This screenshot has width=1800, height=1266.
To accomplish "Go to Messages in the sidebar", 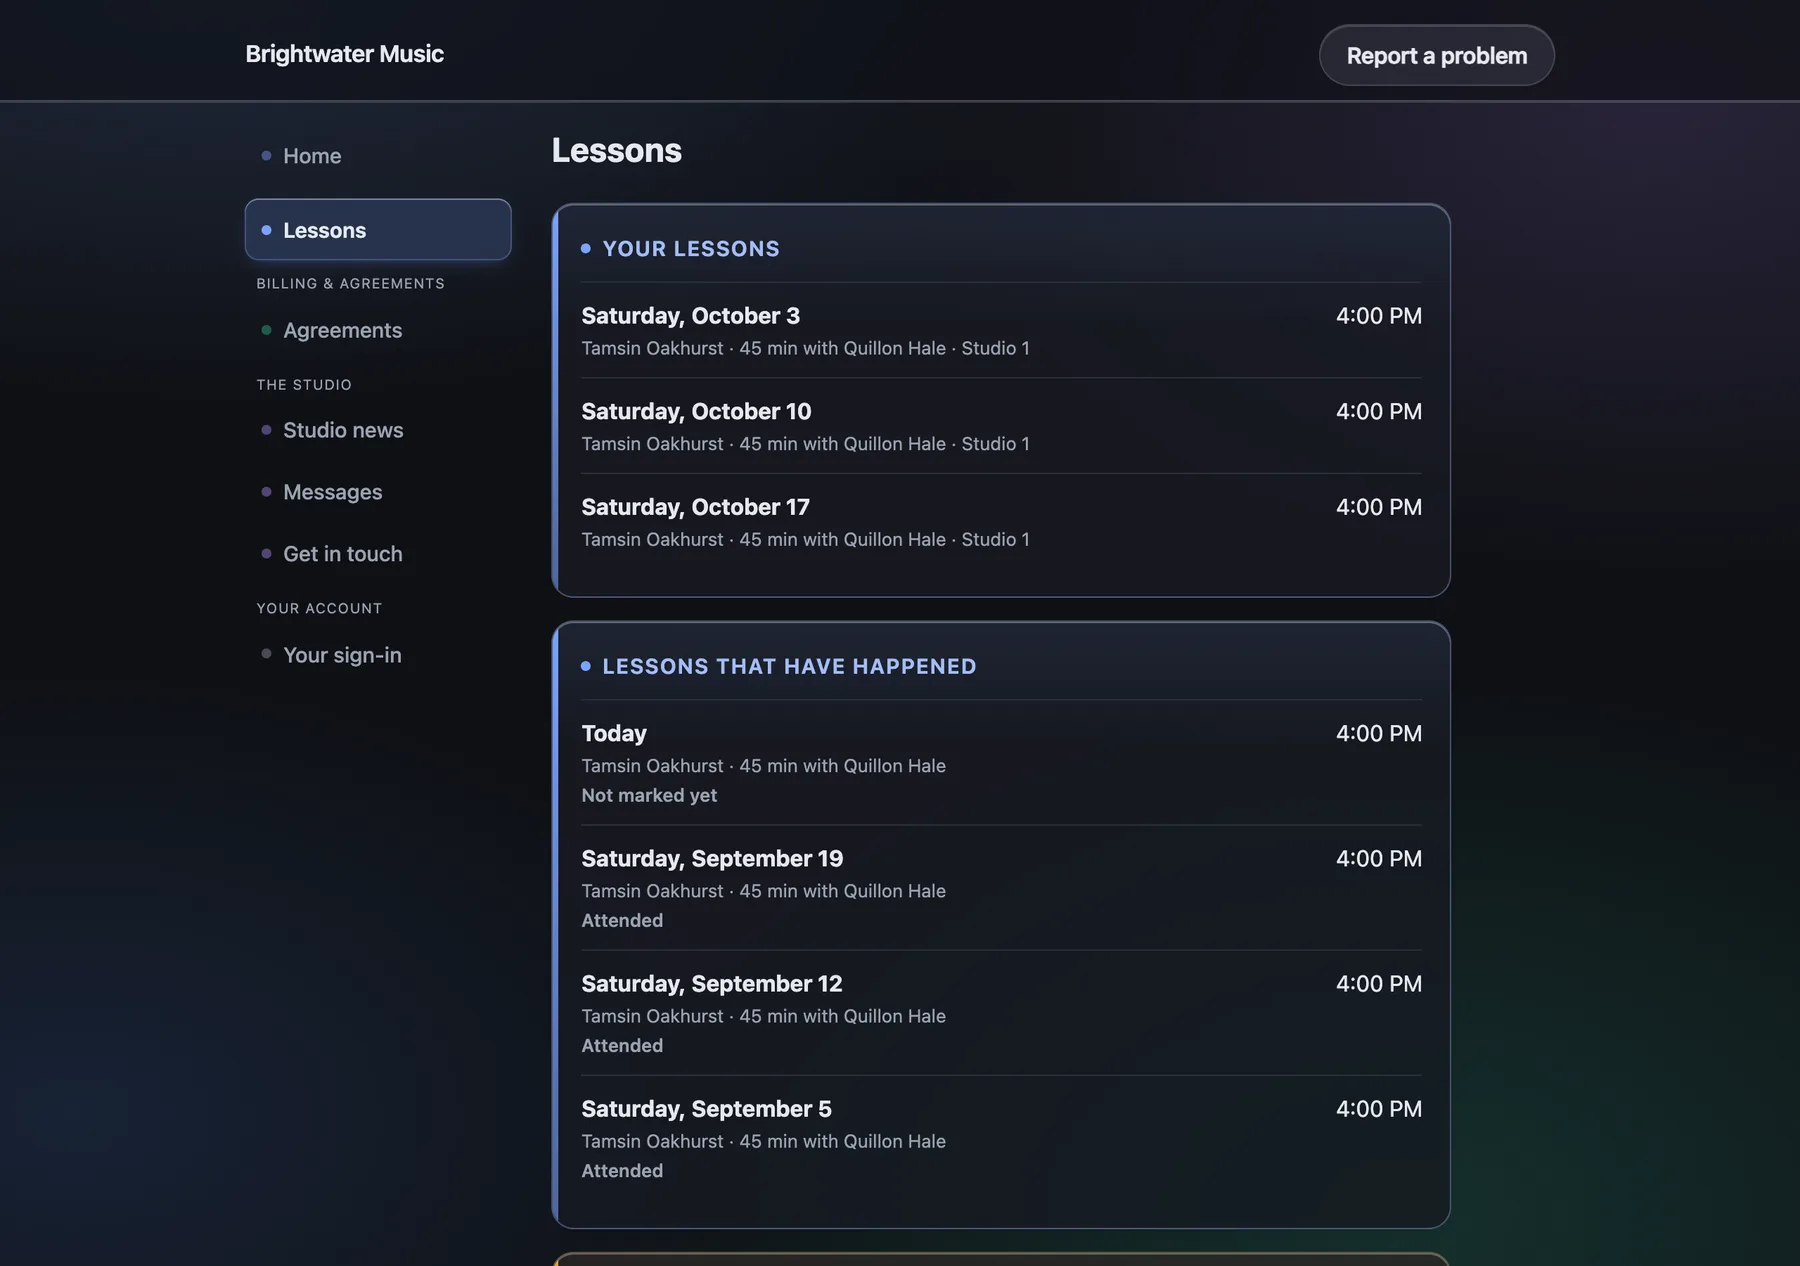I will click(378, 492).
